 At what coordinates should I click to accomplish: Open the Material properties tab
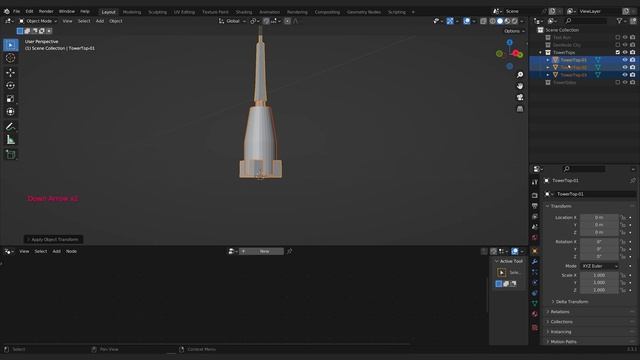click(x=535, y=314)
